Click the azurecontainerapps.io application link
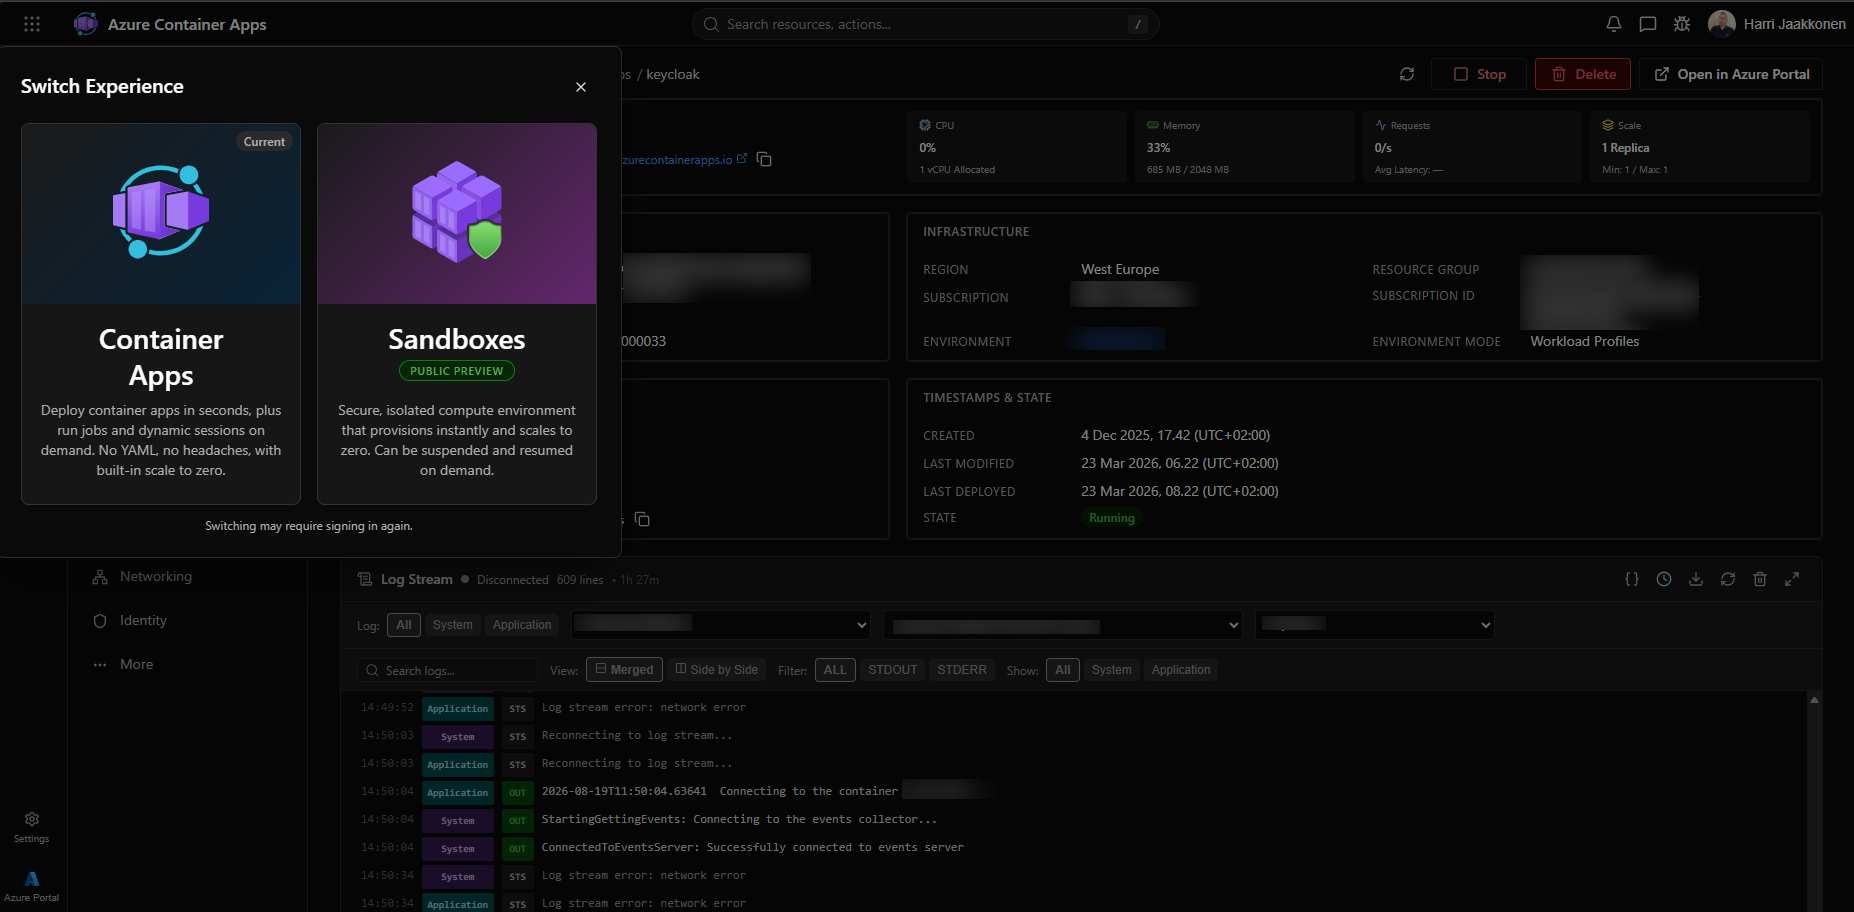The height and width of the screenshot is (912, 1854). [x=677, y=160]
